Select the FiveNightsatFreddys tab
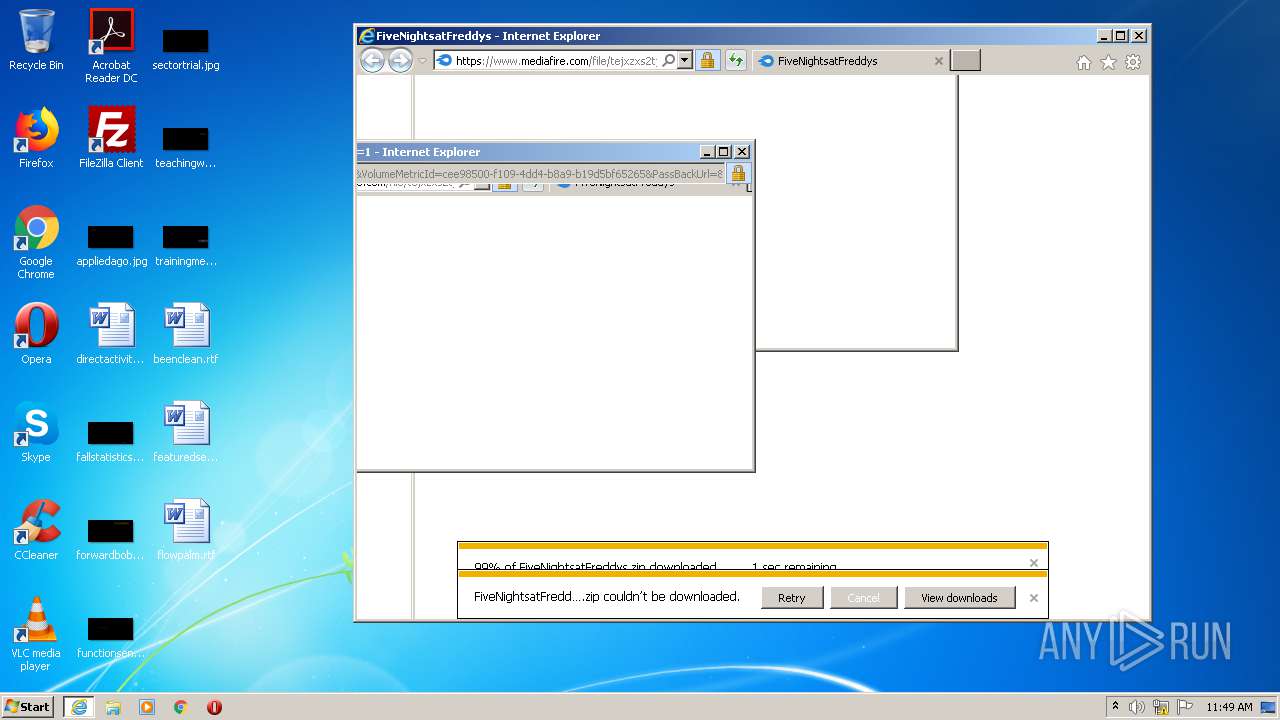 (x=850, y=61)
